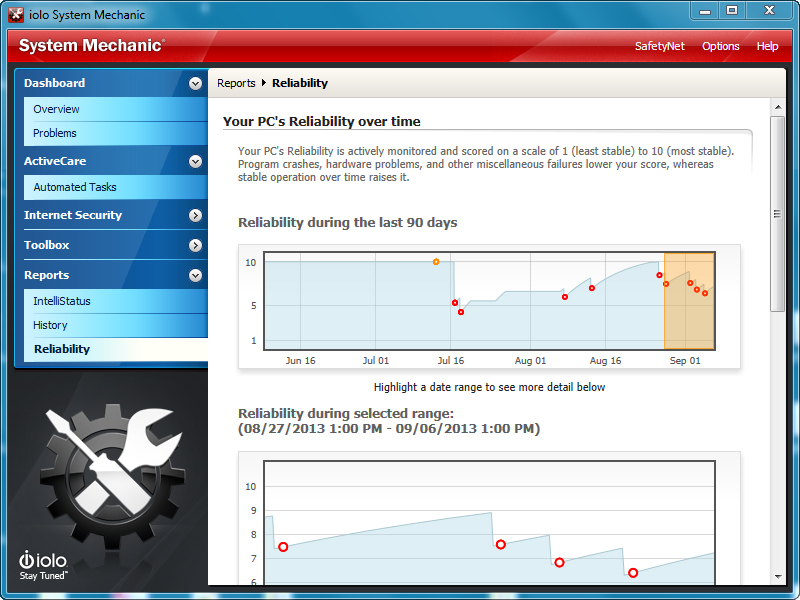Image resolution: width=800 pixels, height=600 pixels.
Task: Click the scroll up arrow
Action: pos(778,107)
